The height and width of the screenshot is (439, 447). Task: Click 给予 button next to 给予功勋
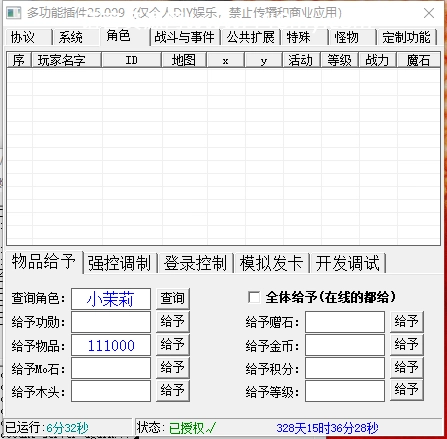[x=173, y=322]
